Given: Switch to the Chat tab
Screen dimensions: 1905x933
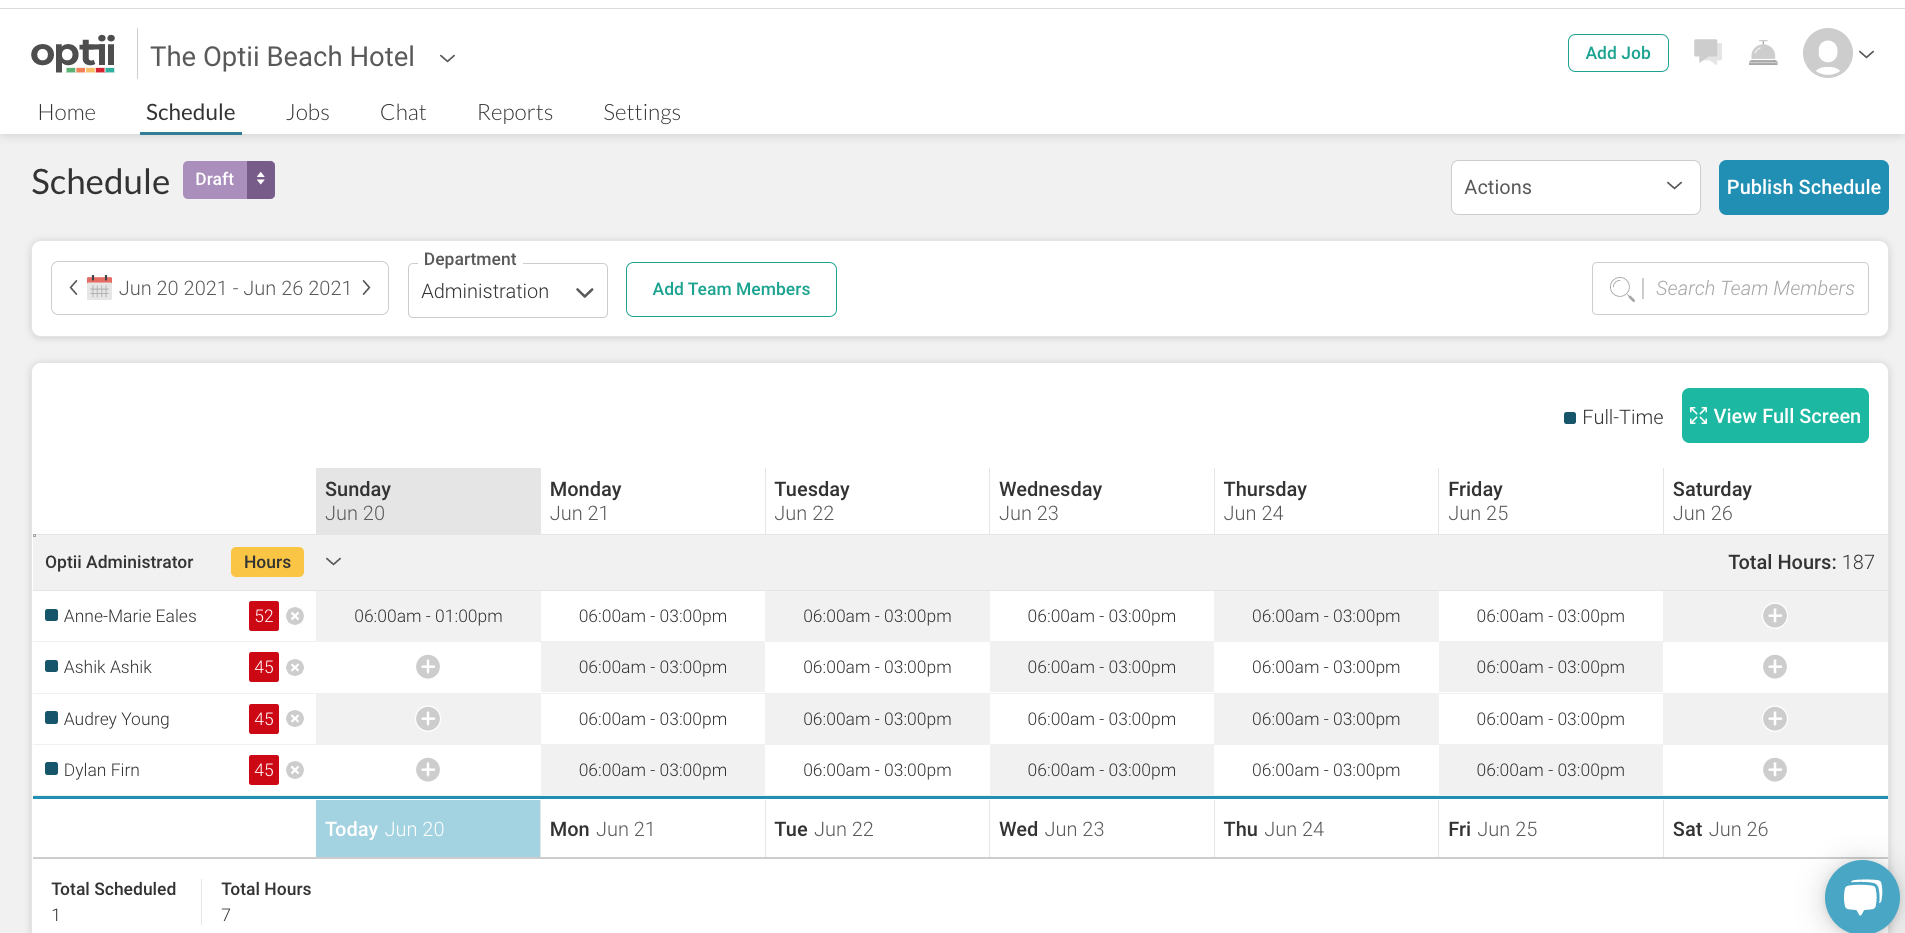Looking at the screenshot, I should pos(403,112).
